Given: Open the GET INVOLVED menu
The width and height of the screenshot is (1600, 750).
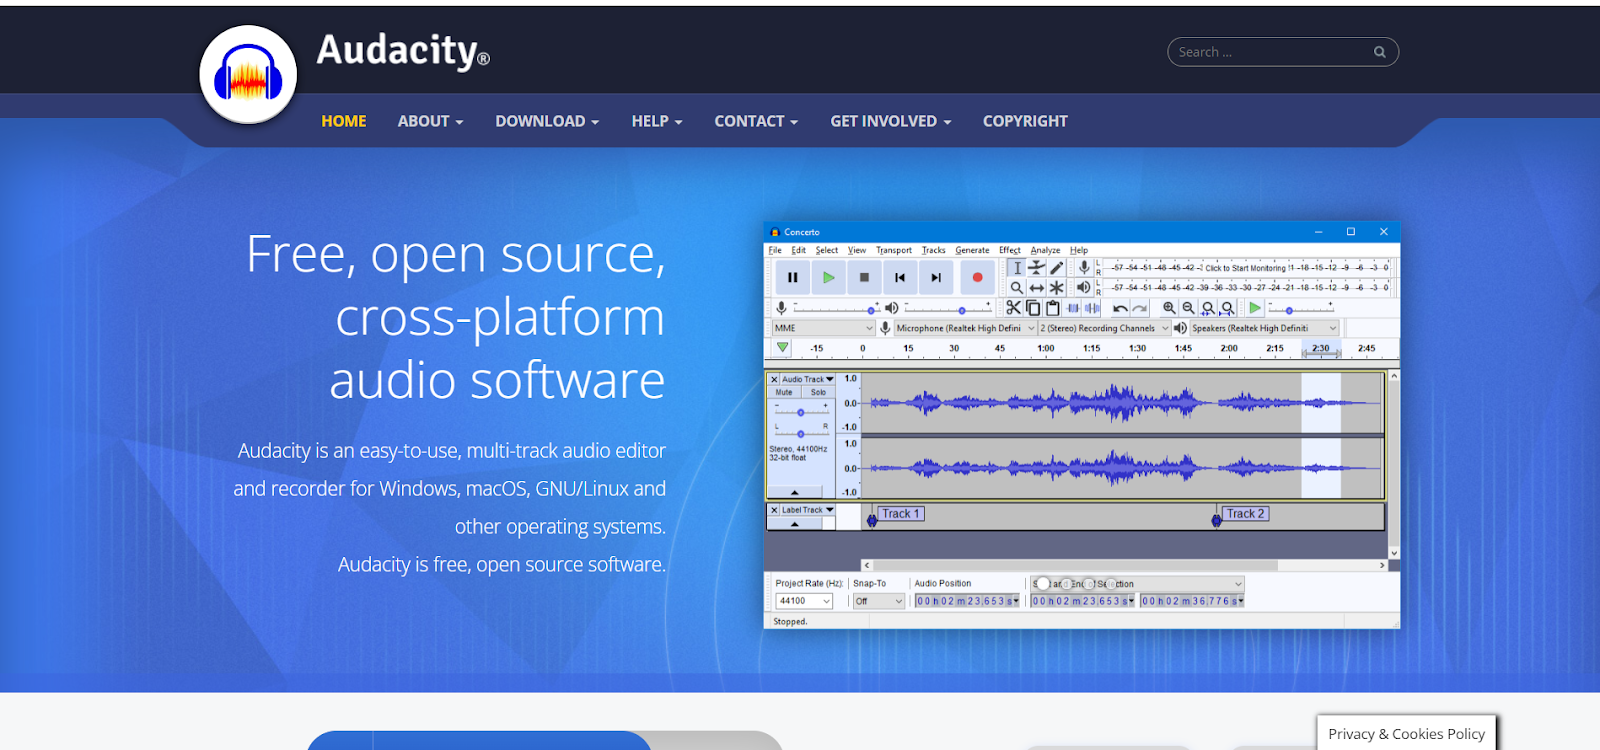Looking at the screenshot, I should coord(890,121).
